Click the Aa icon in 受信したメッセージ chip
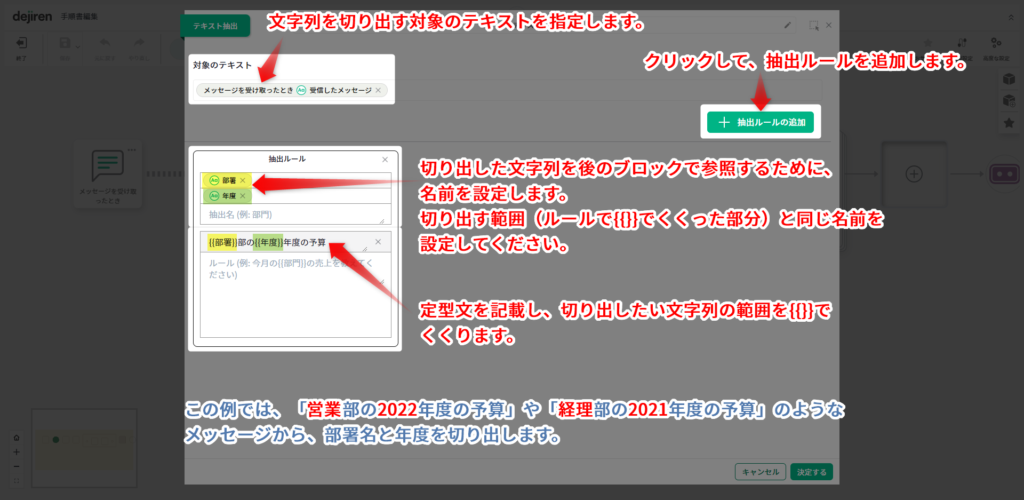The height and width of the screenshot is (500, 1024). (x=301, y=91)
